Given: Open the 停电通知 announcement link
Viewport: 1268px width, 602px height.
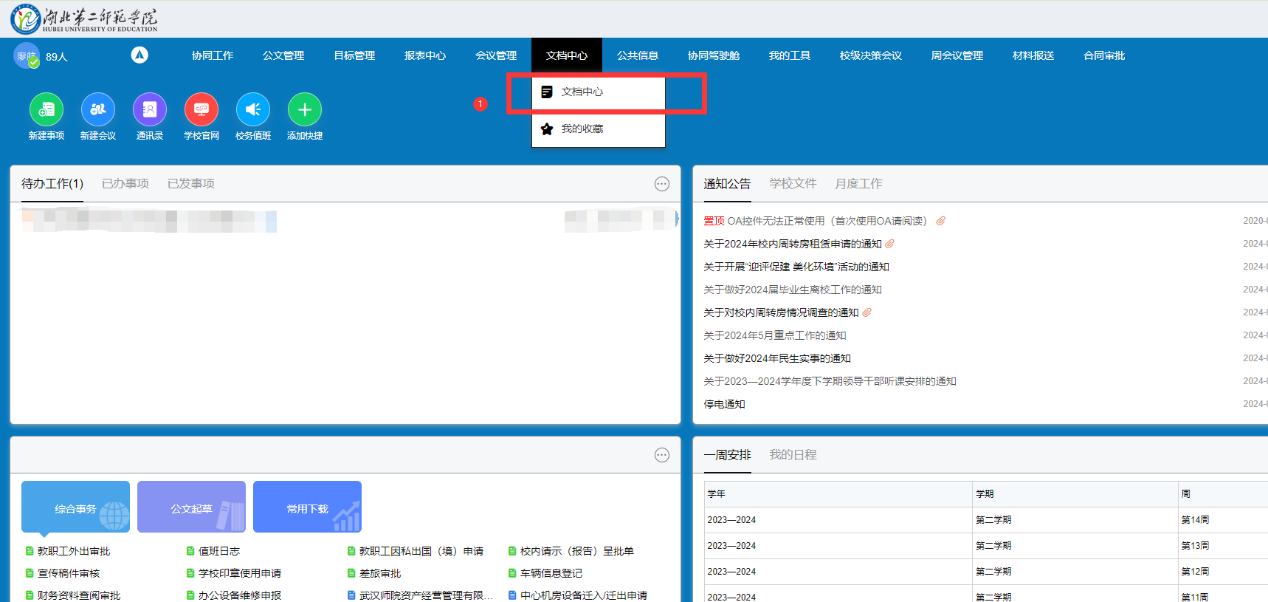Looking at the screenshot, I should (724, 405).
